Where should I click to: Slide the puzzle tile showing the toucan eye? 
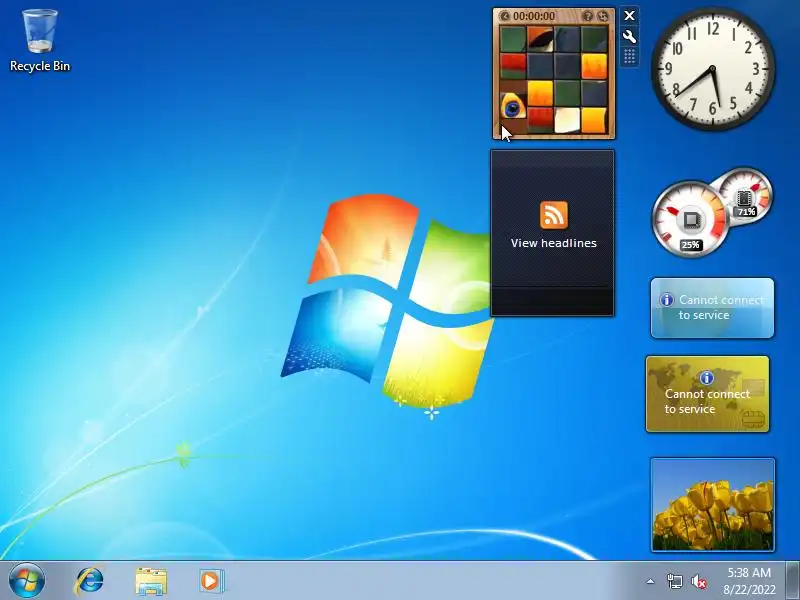pyautogui.click(x=513, y=106)
